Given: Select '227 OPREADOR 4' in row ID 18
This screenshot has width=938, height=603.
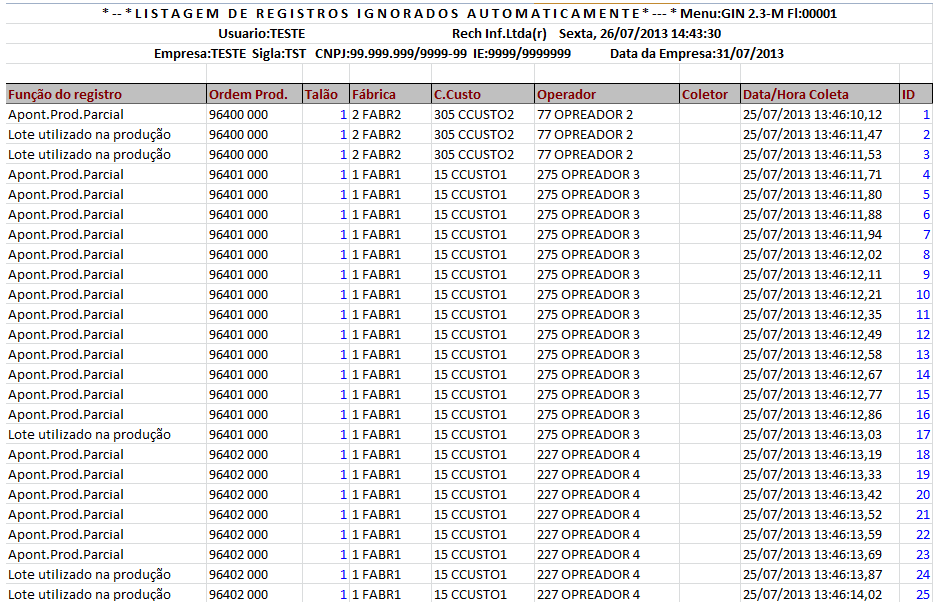Looking at the screenshot, I should pyautogui.click(x=588, y=455).
